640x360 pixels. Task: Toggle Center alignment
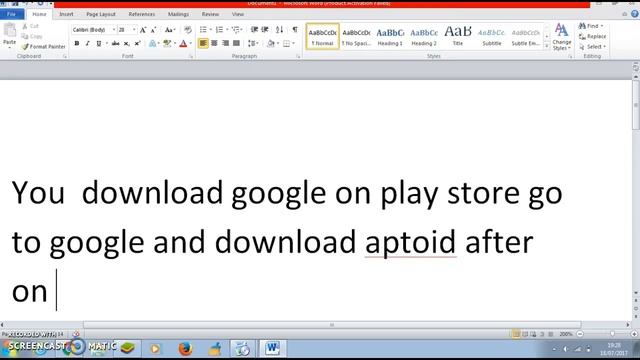214,43
